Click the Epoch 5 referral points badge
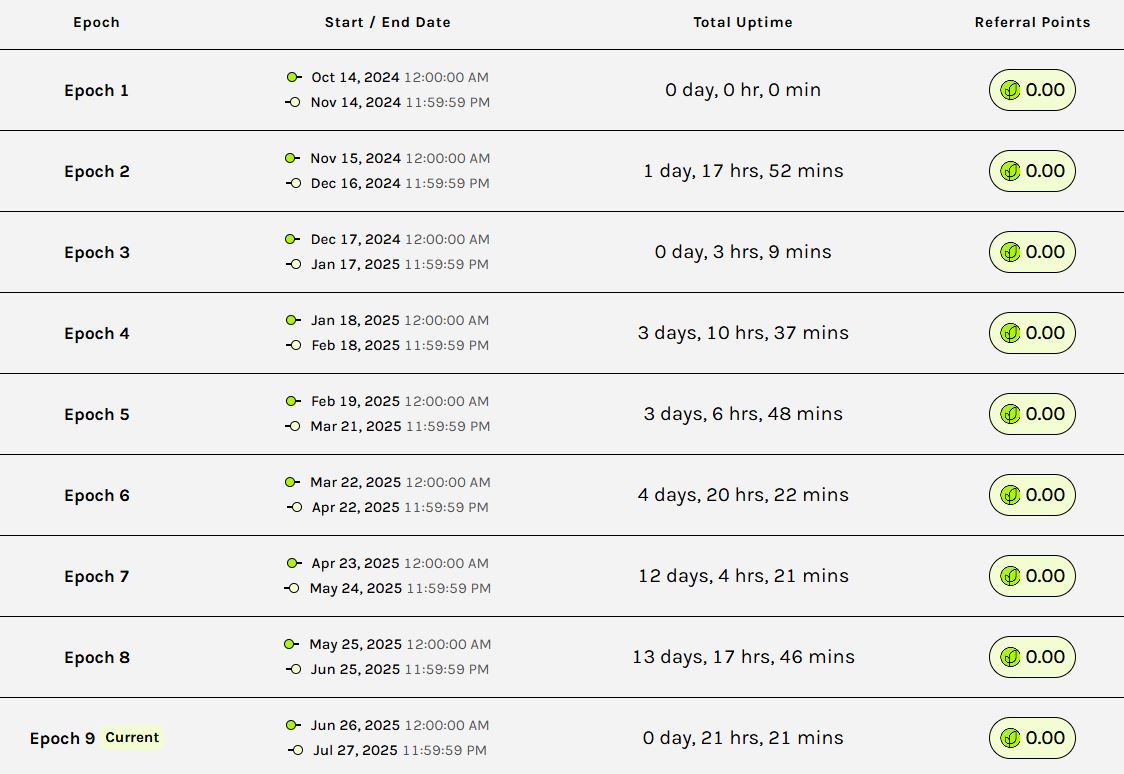This screenshot has width=1124, height=774. click(x=1032, y=414)
